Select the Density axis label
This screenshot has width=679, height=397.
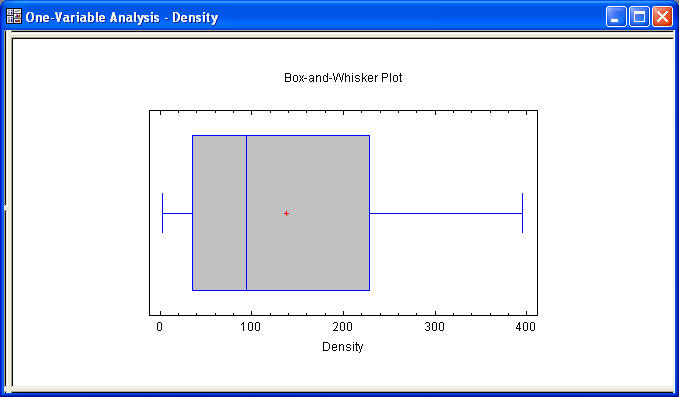pos(343,347)
